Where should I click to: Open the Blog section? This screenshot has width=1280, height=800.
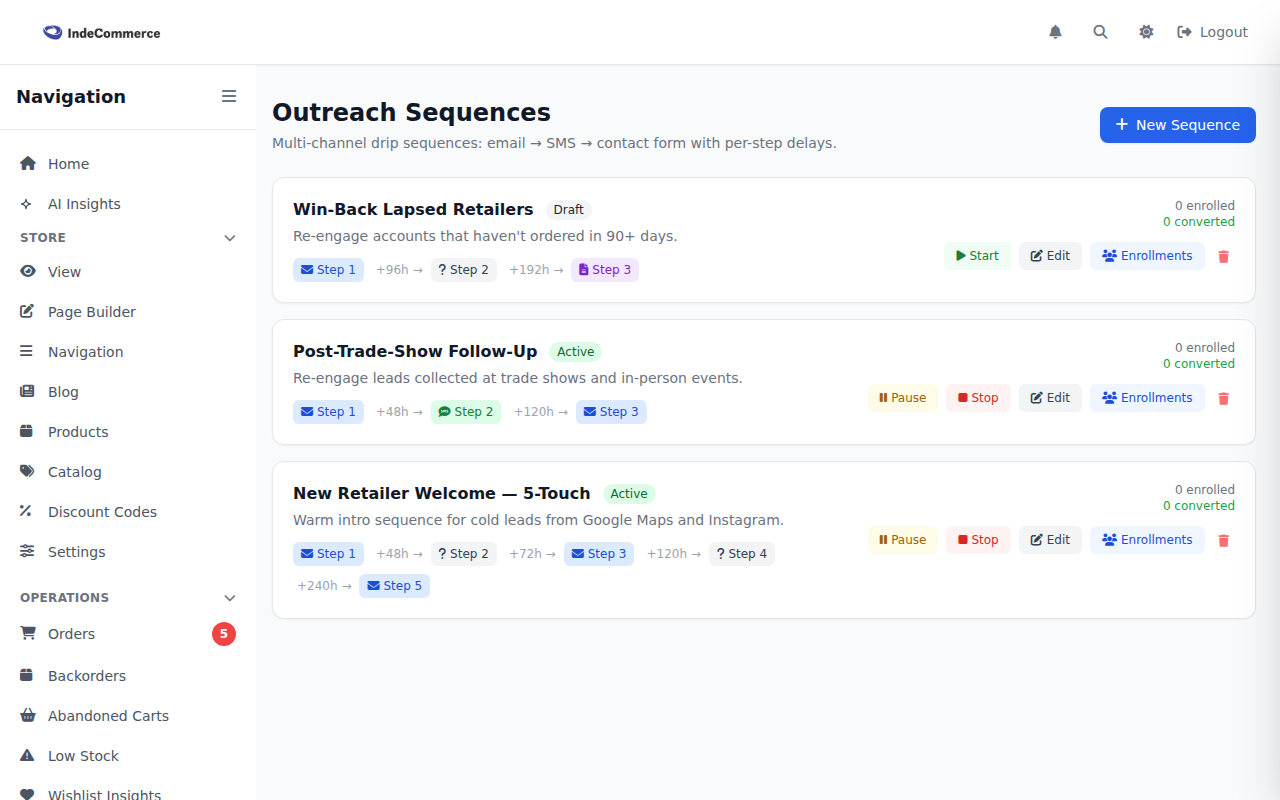(x=128, y=392)
